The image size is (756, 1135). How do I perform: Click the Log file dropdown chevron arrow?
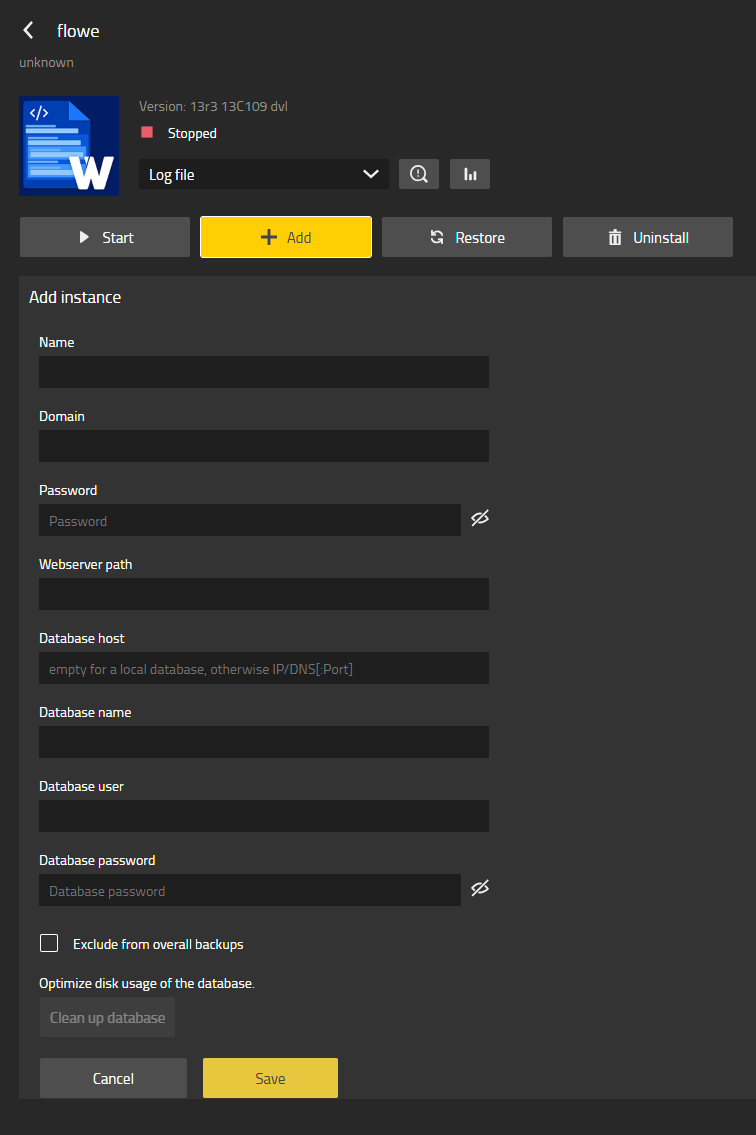click(371, 174)
